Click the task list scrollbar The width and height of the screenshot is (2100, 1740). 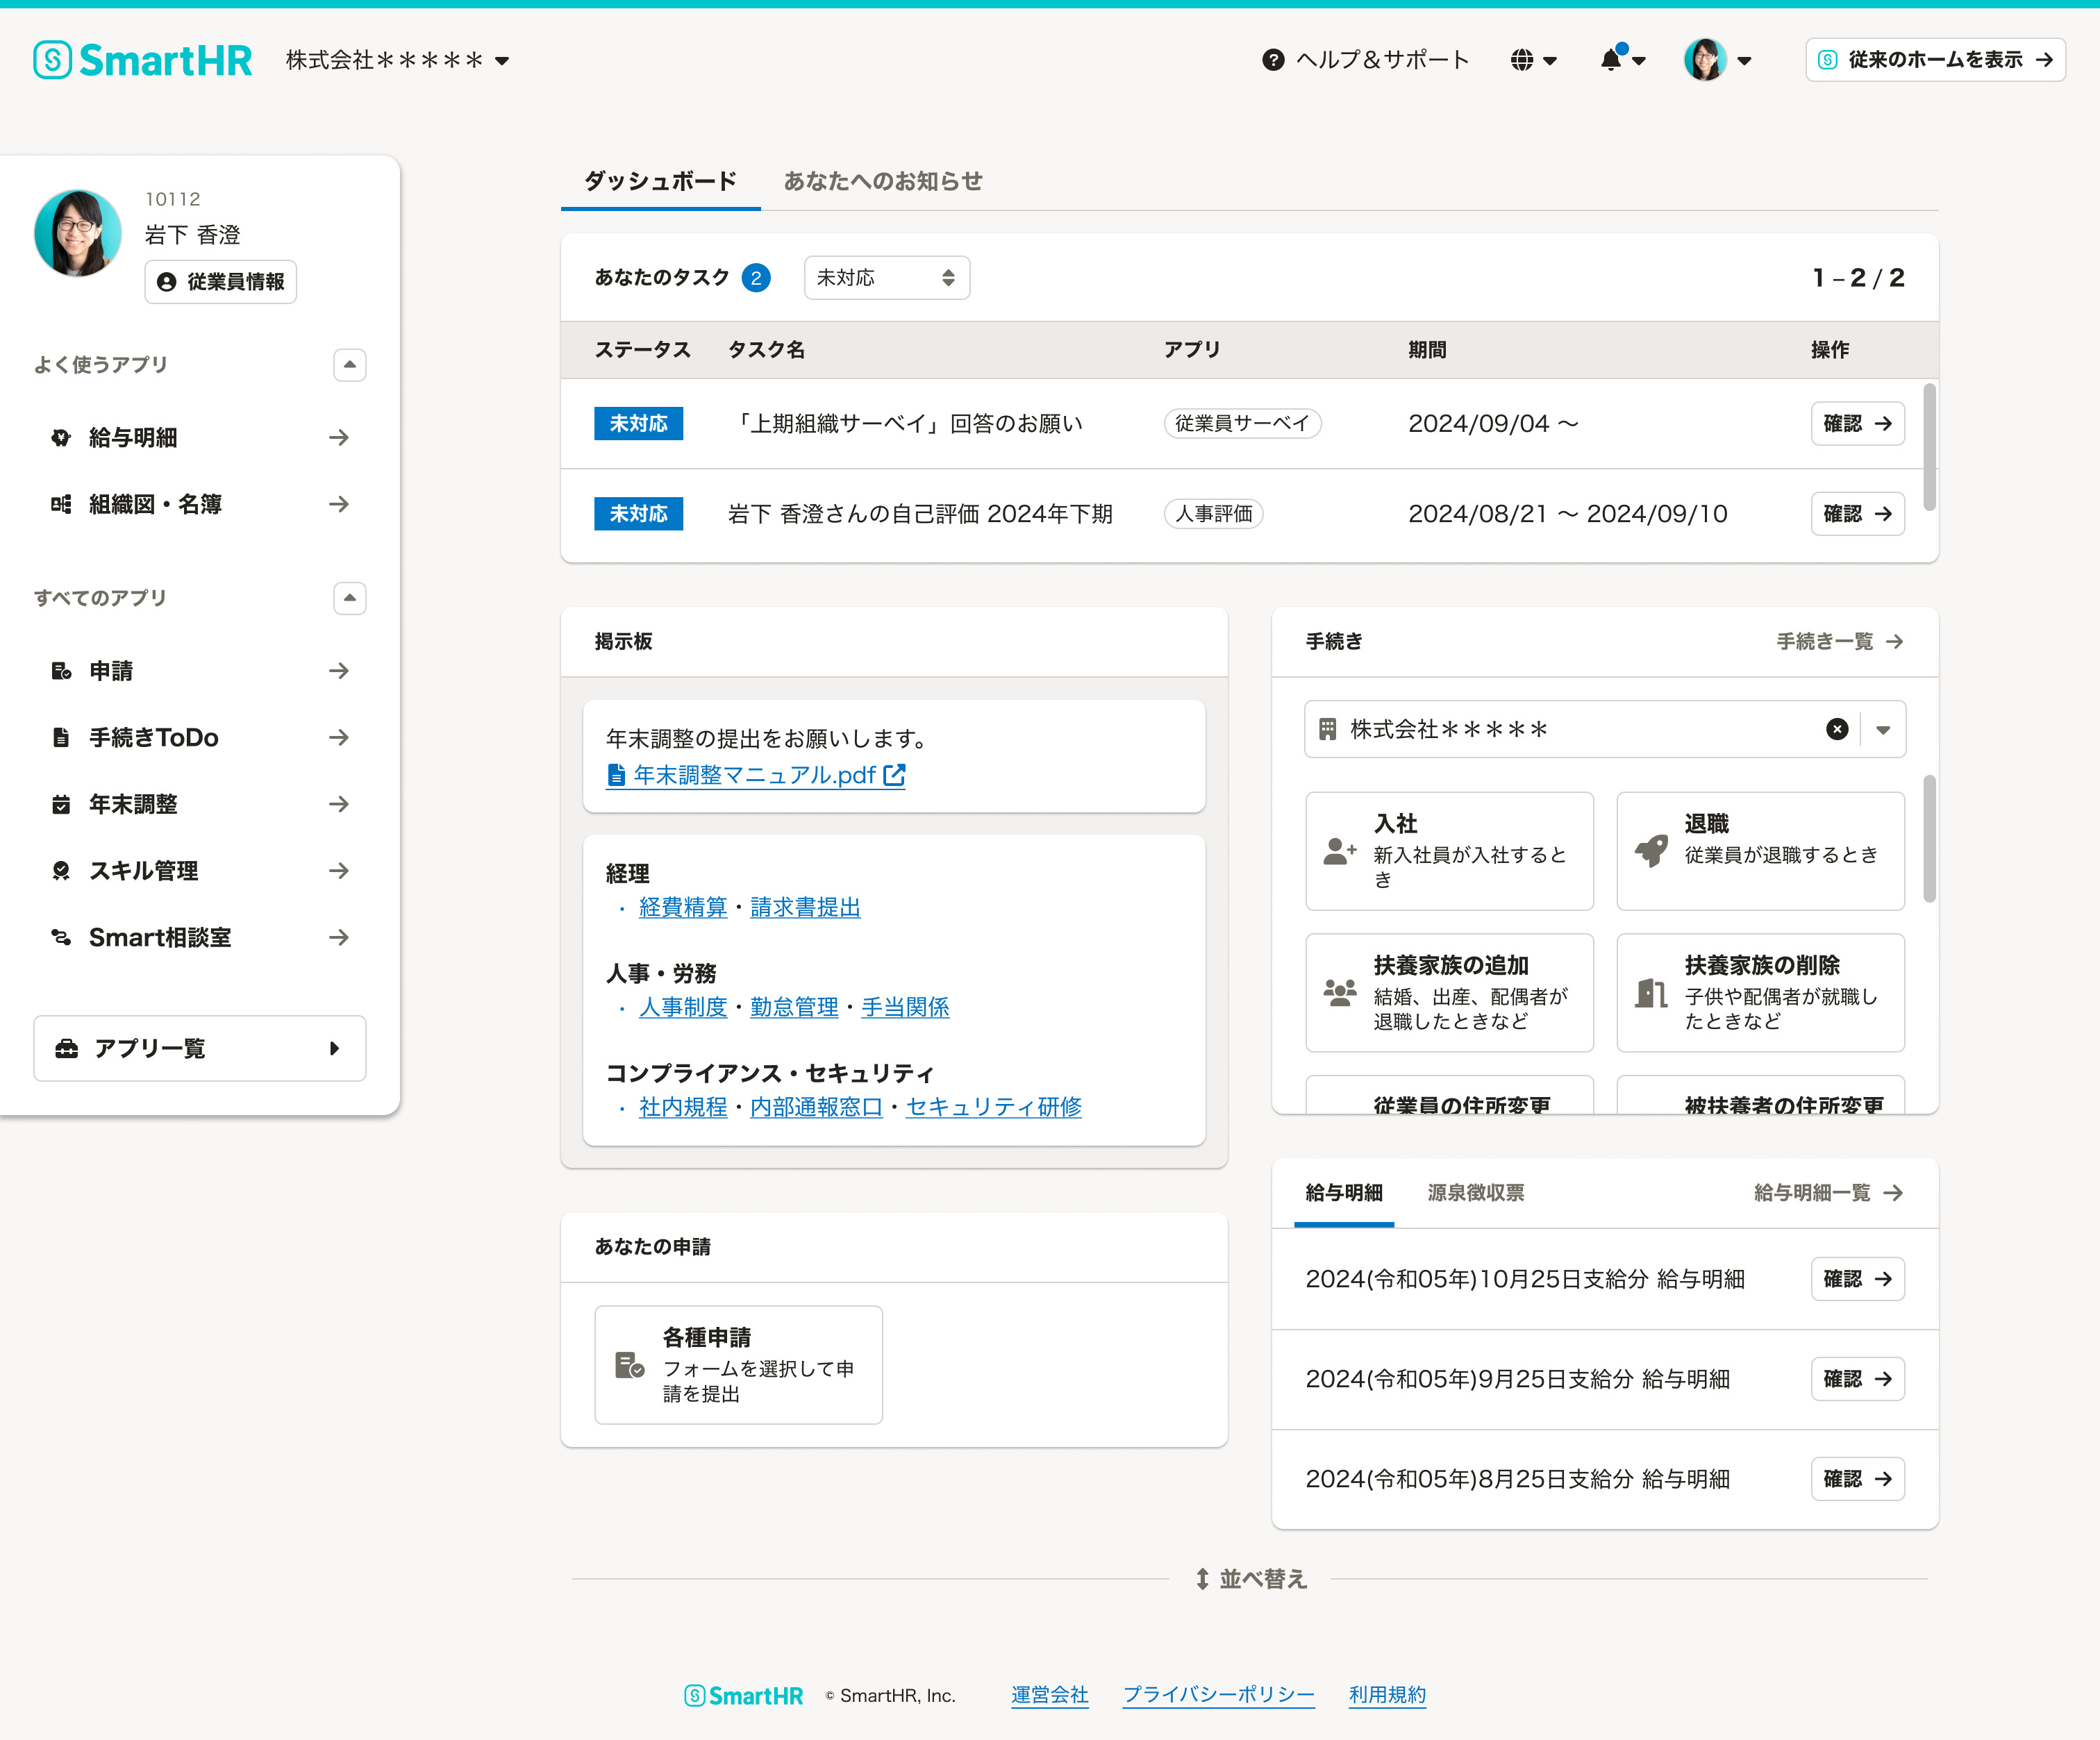pyautogui.click(x=1929, y=447)
